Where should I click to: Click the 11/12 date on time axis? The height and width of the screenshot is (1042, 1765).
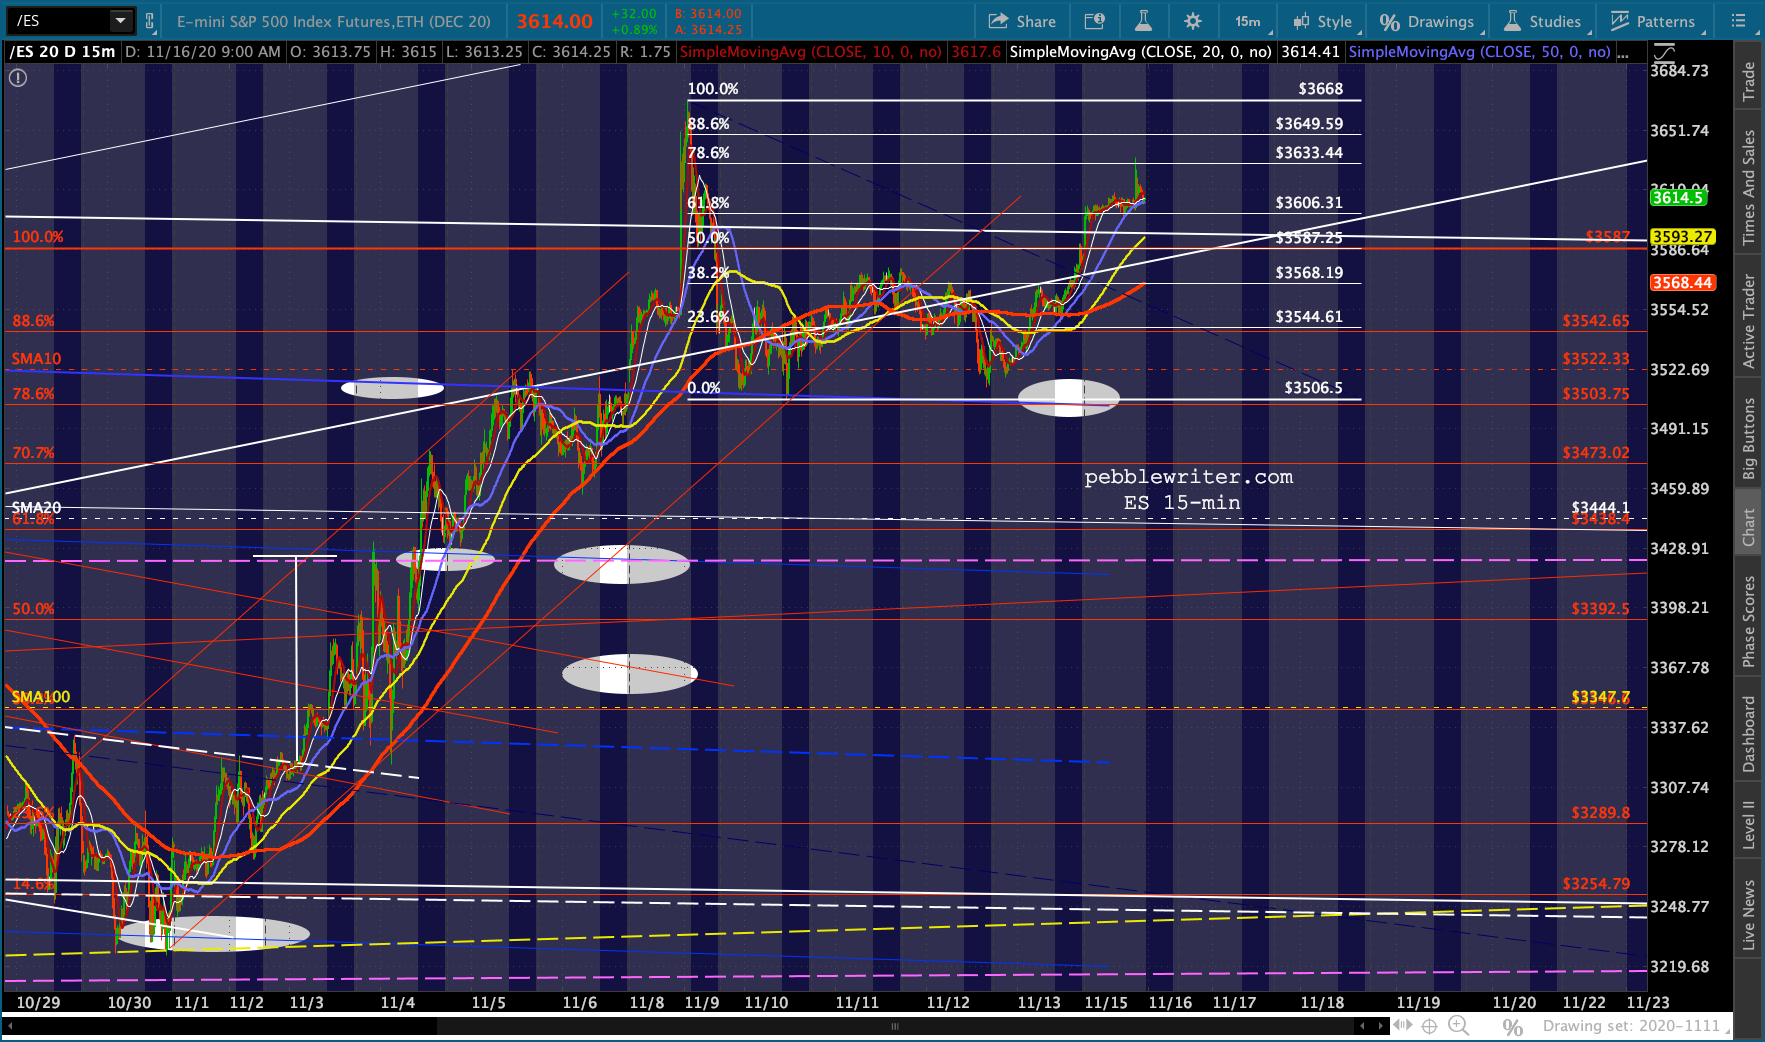948,1003
